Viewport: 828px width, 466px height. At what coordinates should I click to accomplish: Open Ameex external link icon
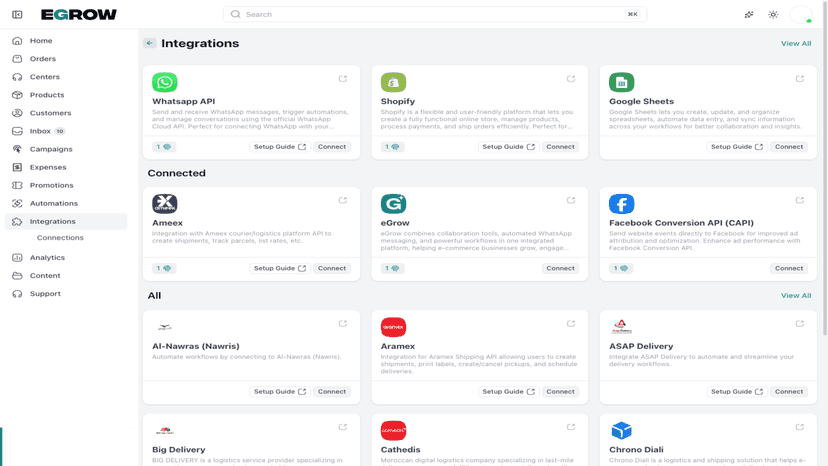pos(343,200)
